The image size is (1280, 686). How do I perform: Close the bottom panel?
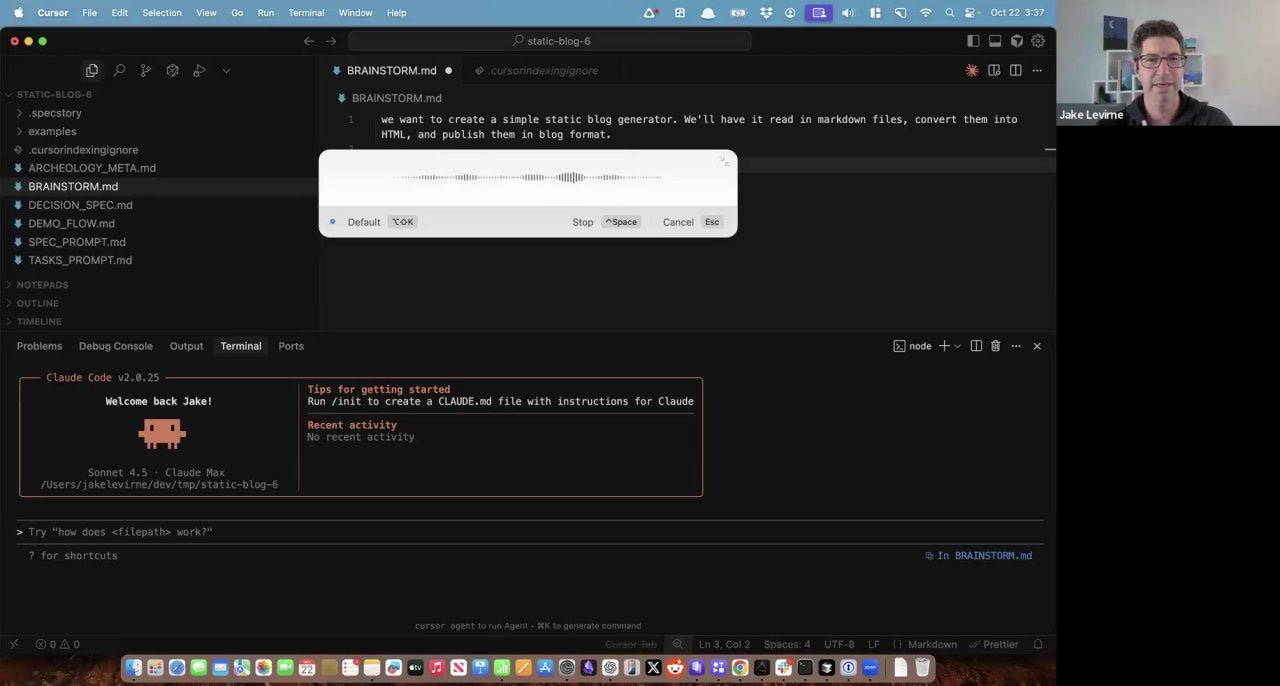click(x=1037, y=346)
